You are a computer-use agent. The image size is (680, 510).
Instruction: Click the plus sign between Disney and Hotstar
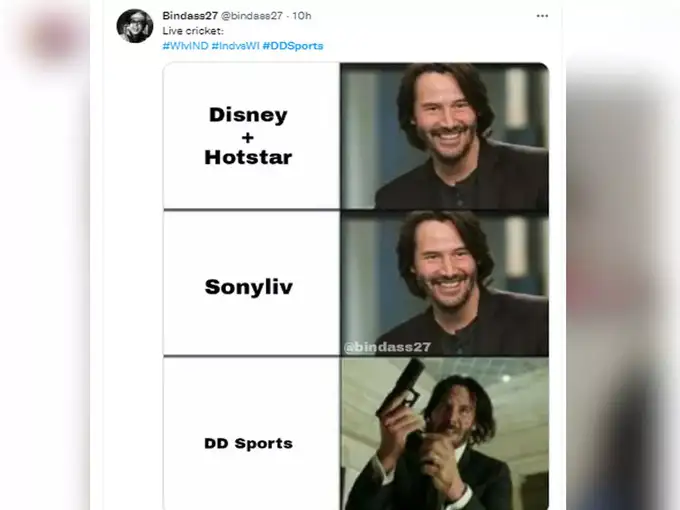[x=247, y=135]
